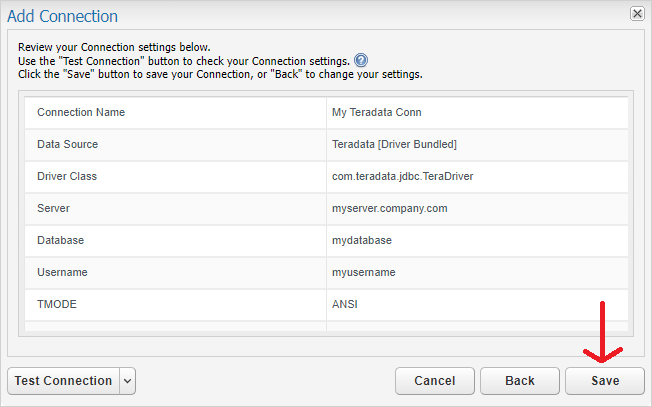Open the Test Connection dropdown arrow

[128, 381]
